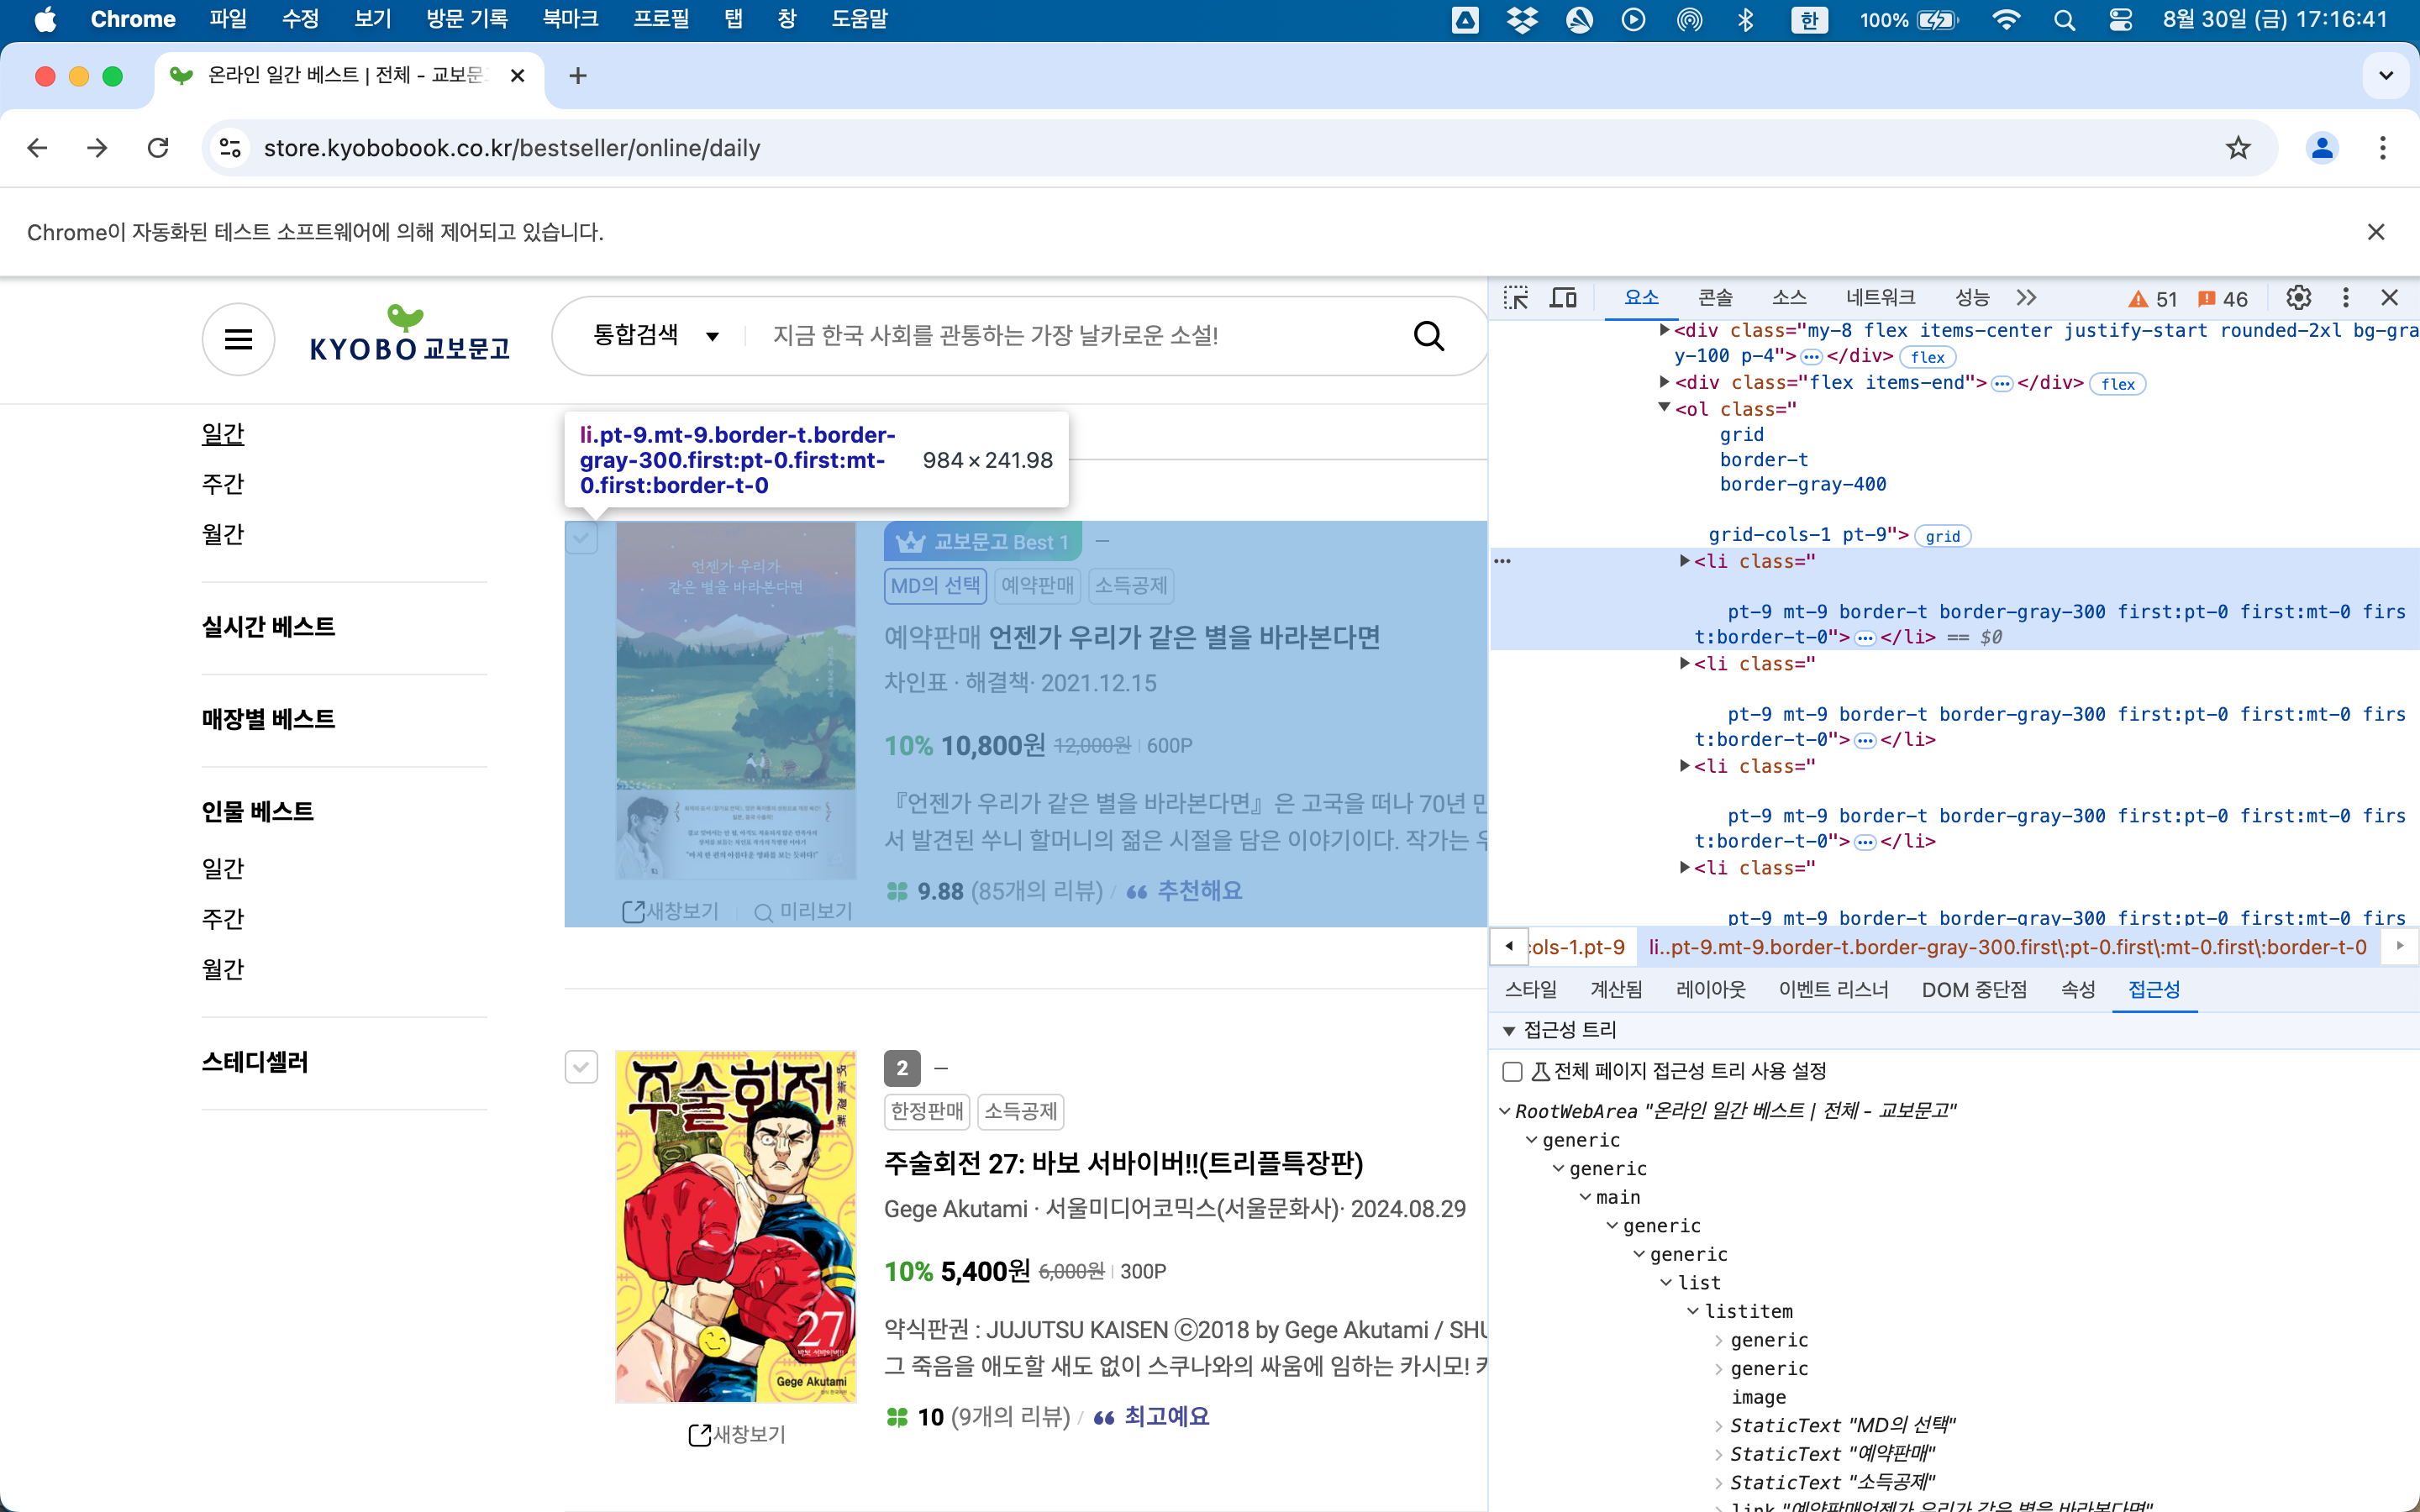Switch to the 성능 tab
Viewport: 2420px width, 1512px height.
(1972, 298)
